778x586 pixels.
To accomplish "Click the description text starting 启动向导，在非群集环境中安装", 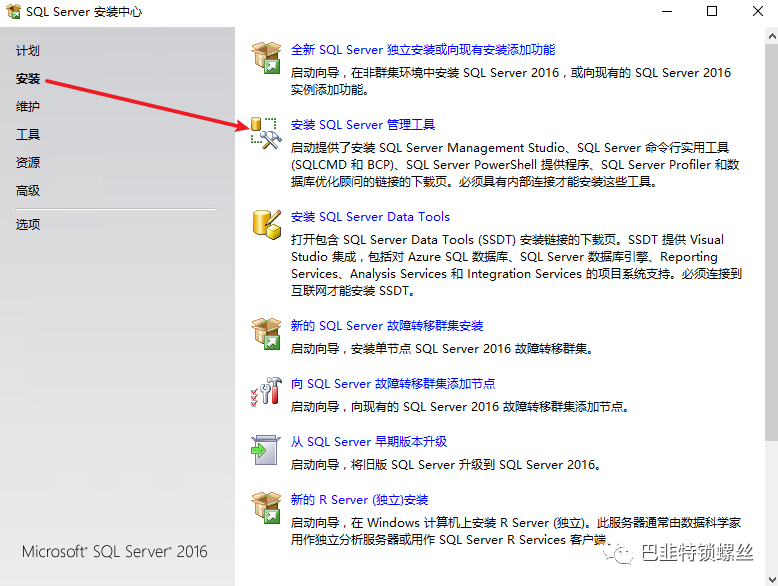I will (511, 81).
